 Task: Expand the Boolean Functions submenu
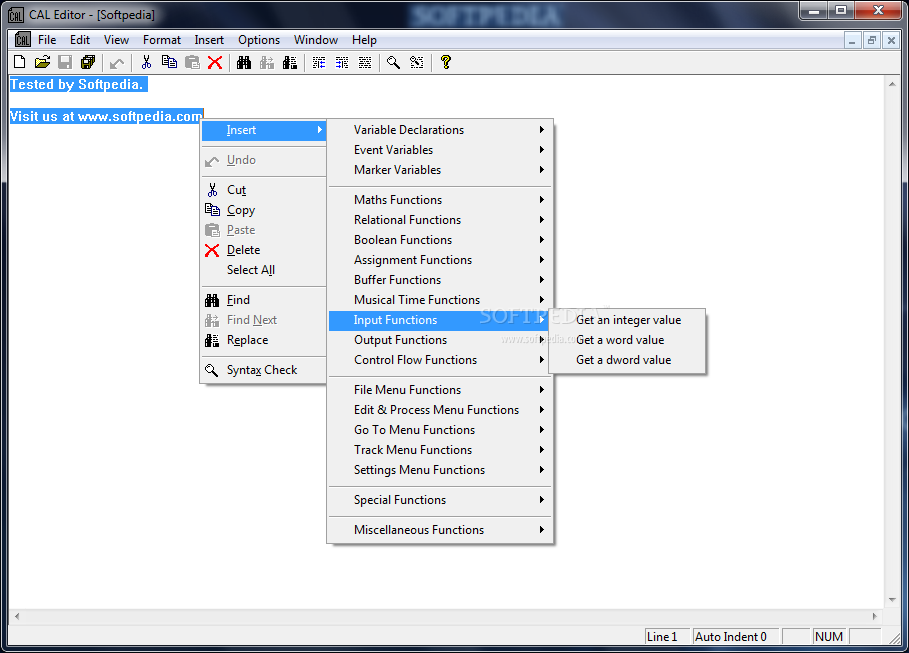440,240
